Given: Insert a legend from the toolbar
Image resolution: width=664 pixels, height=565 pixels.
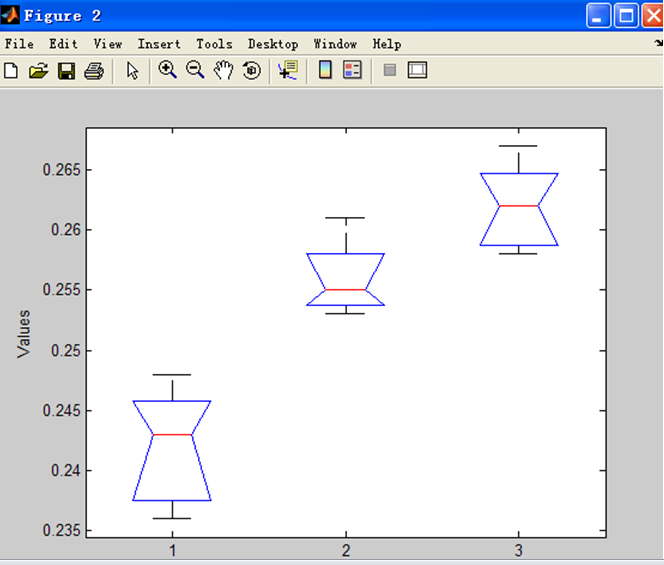Looking at the screenshot, I should tap(352, 70).
